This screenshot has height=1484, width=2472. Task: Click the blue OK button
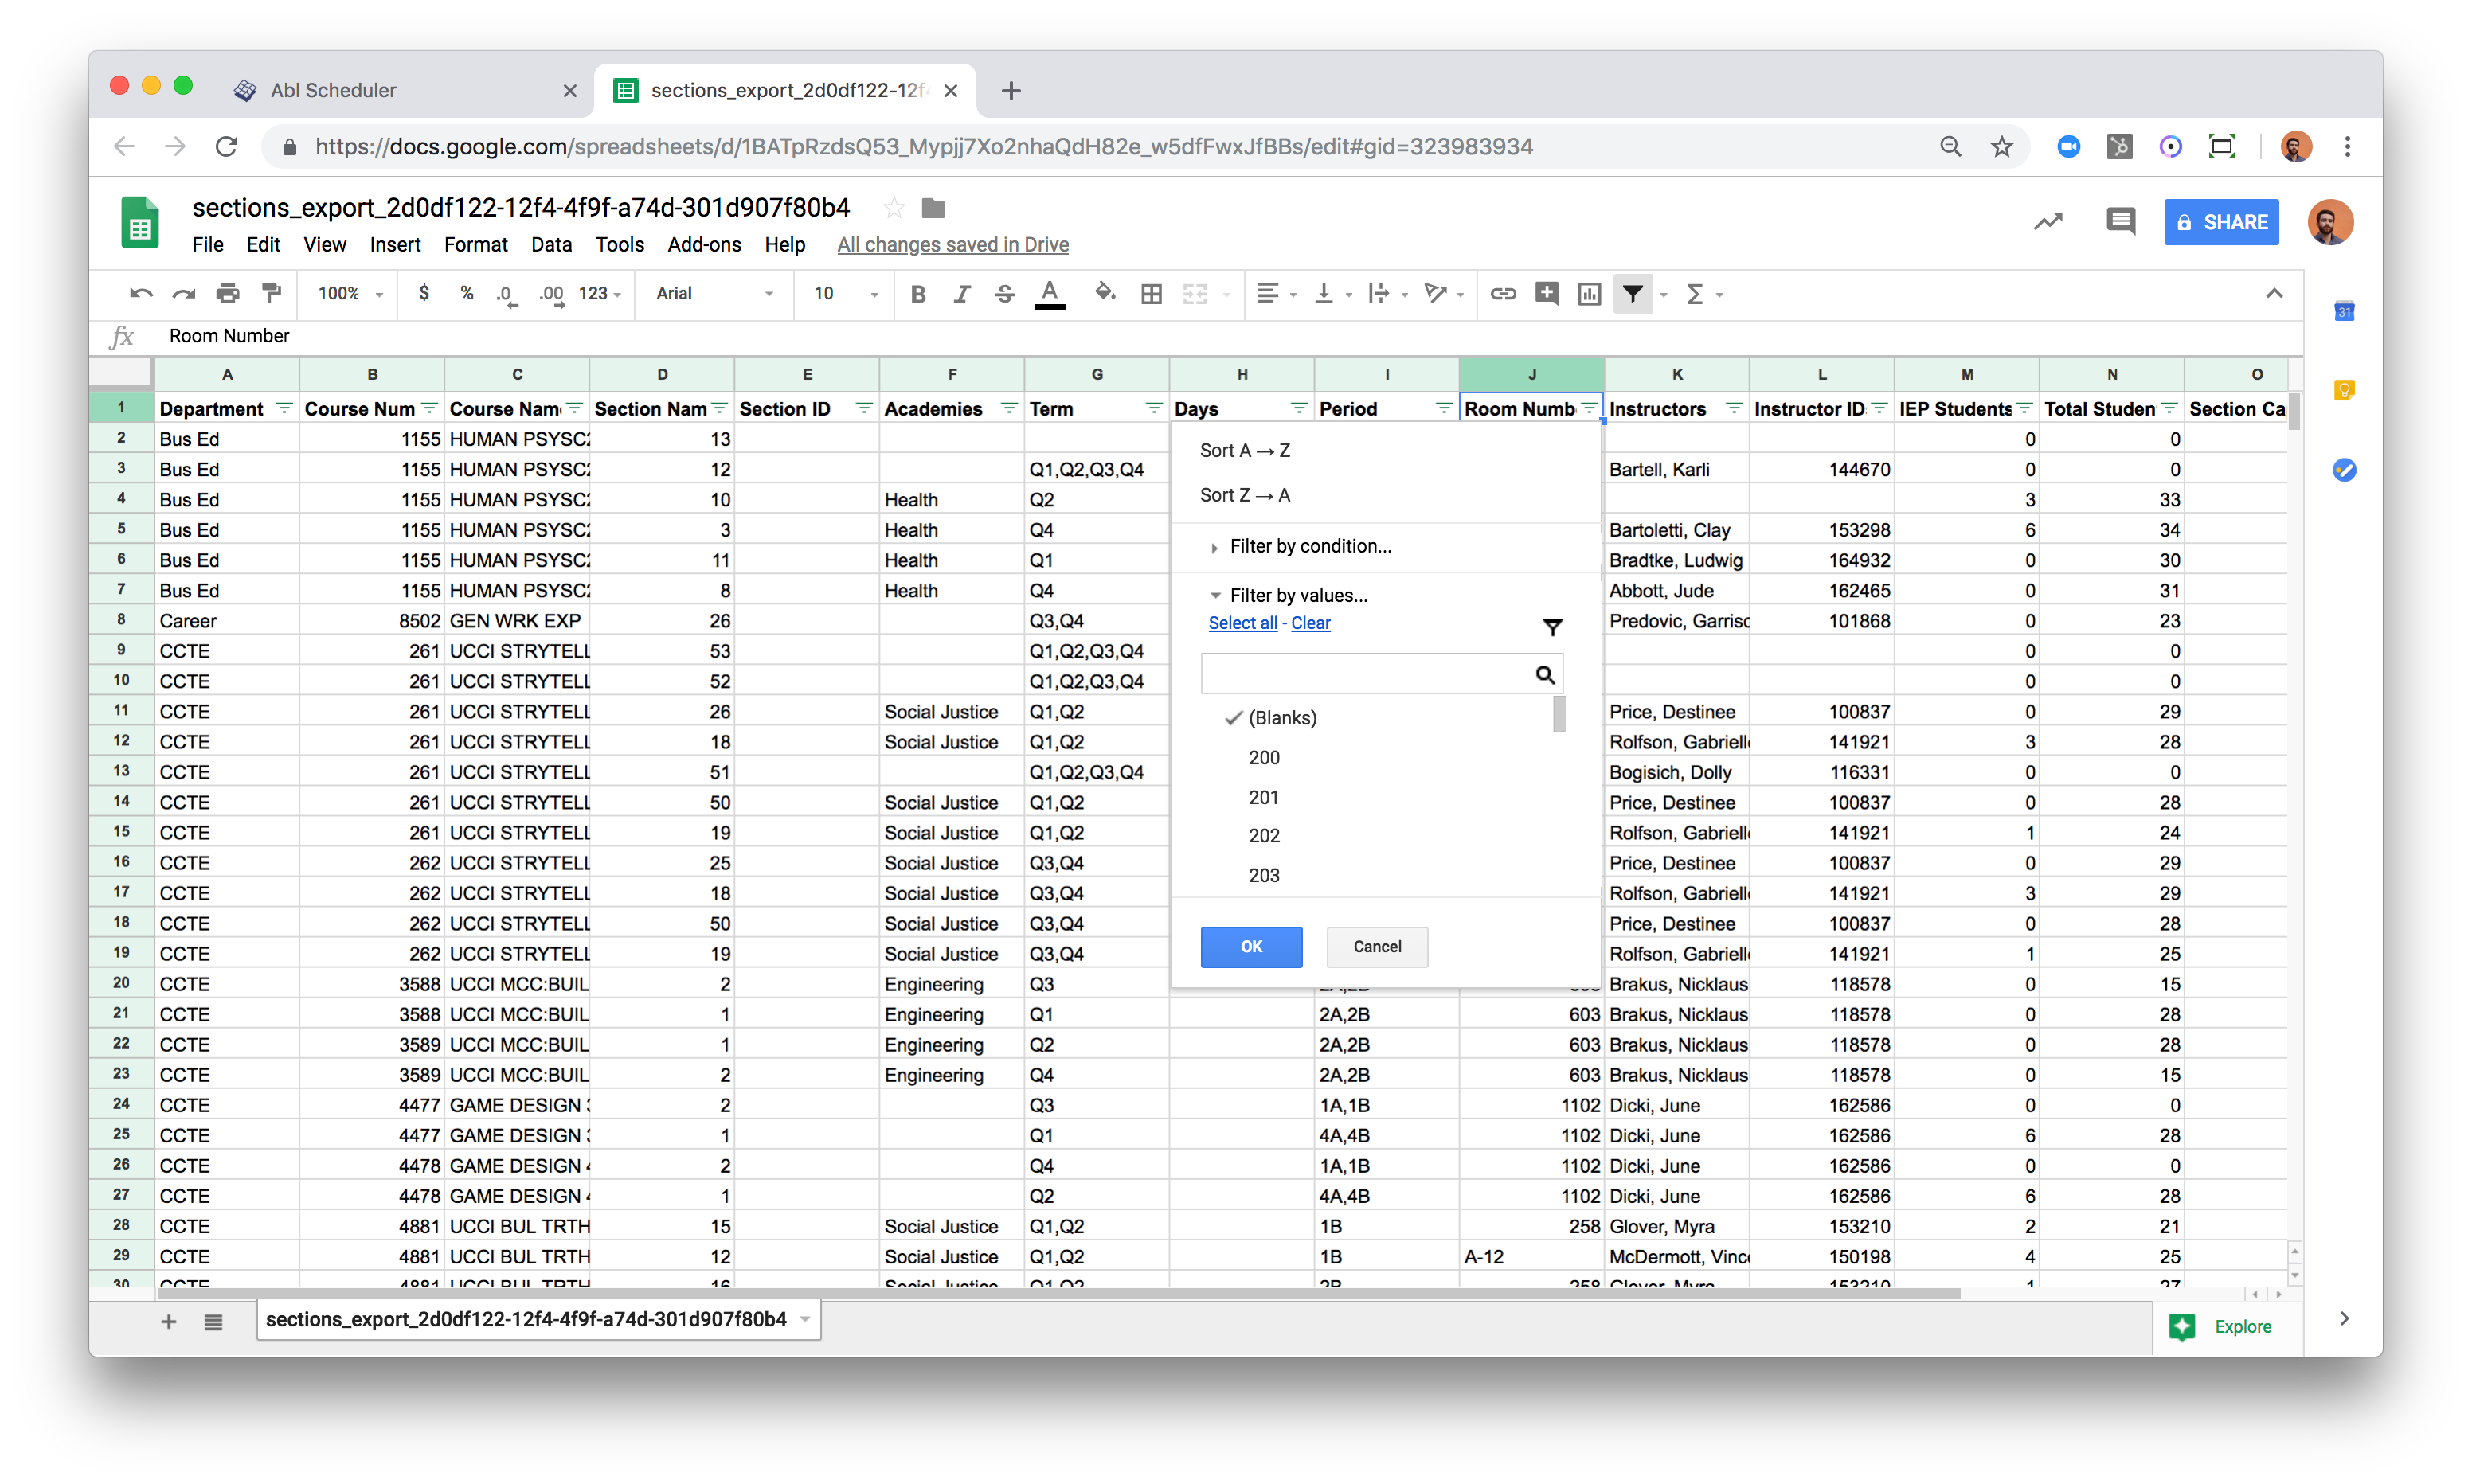pos(1251,946)
